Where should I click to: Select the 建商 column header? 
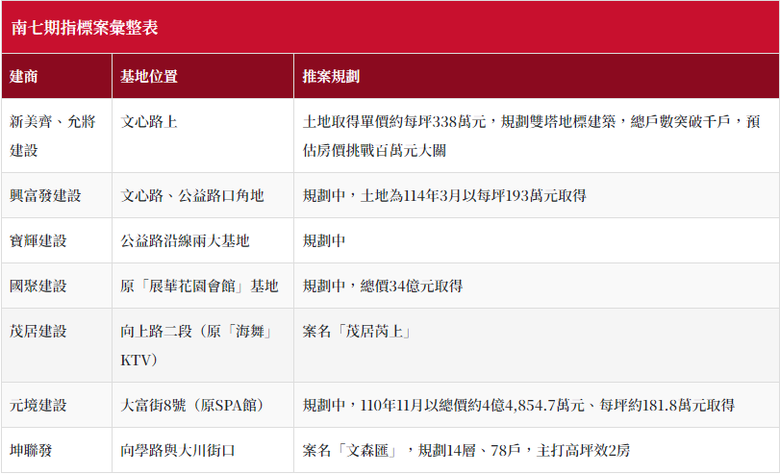pyautogui.click(x=57, y=76)
